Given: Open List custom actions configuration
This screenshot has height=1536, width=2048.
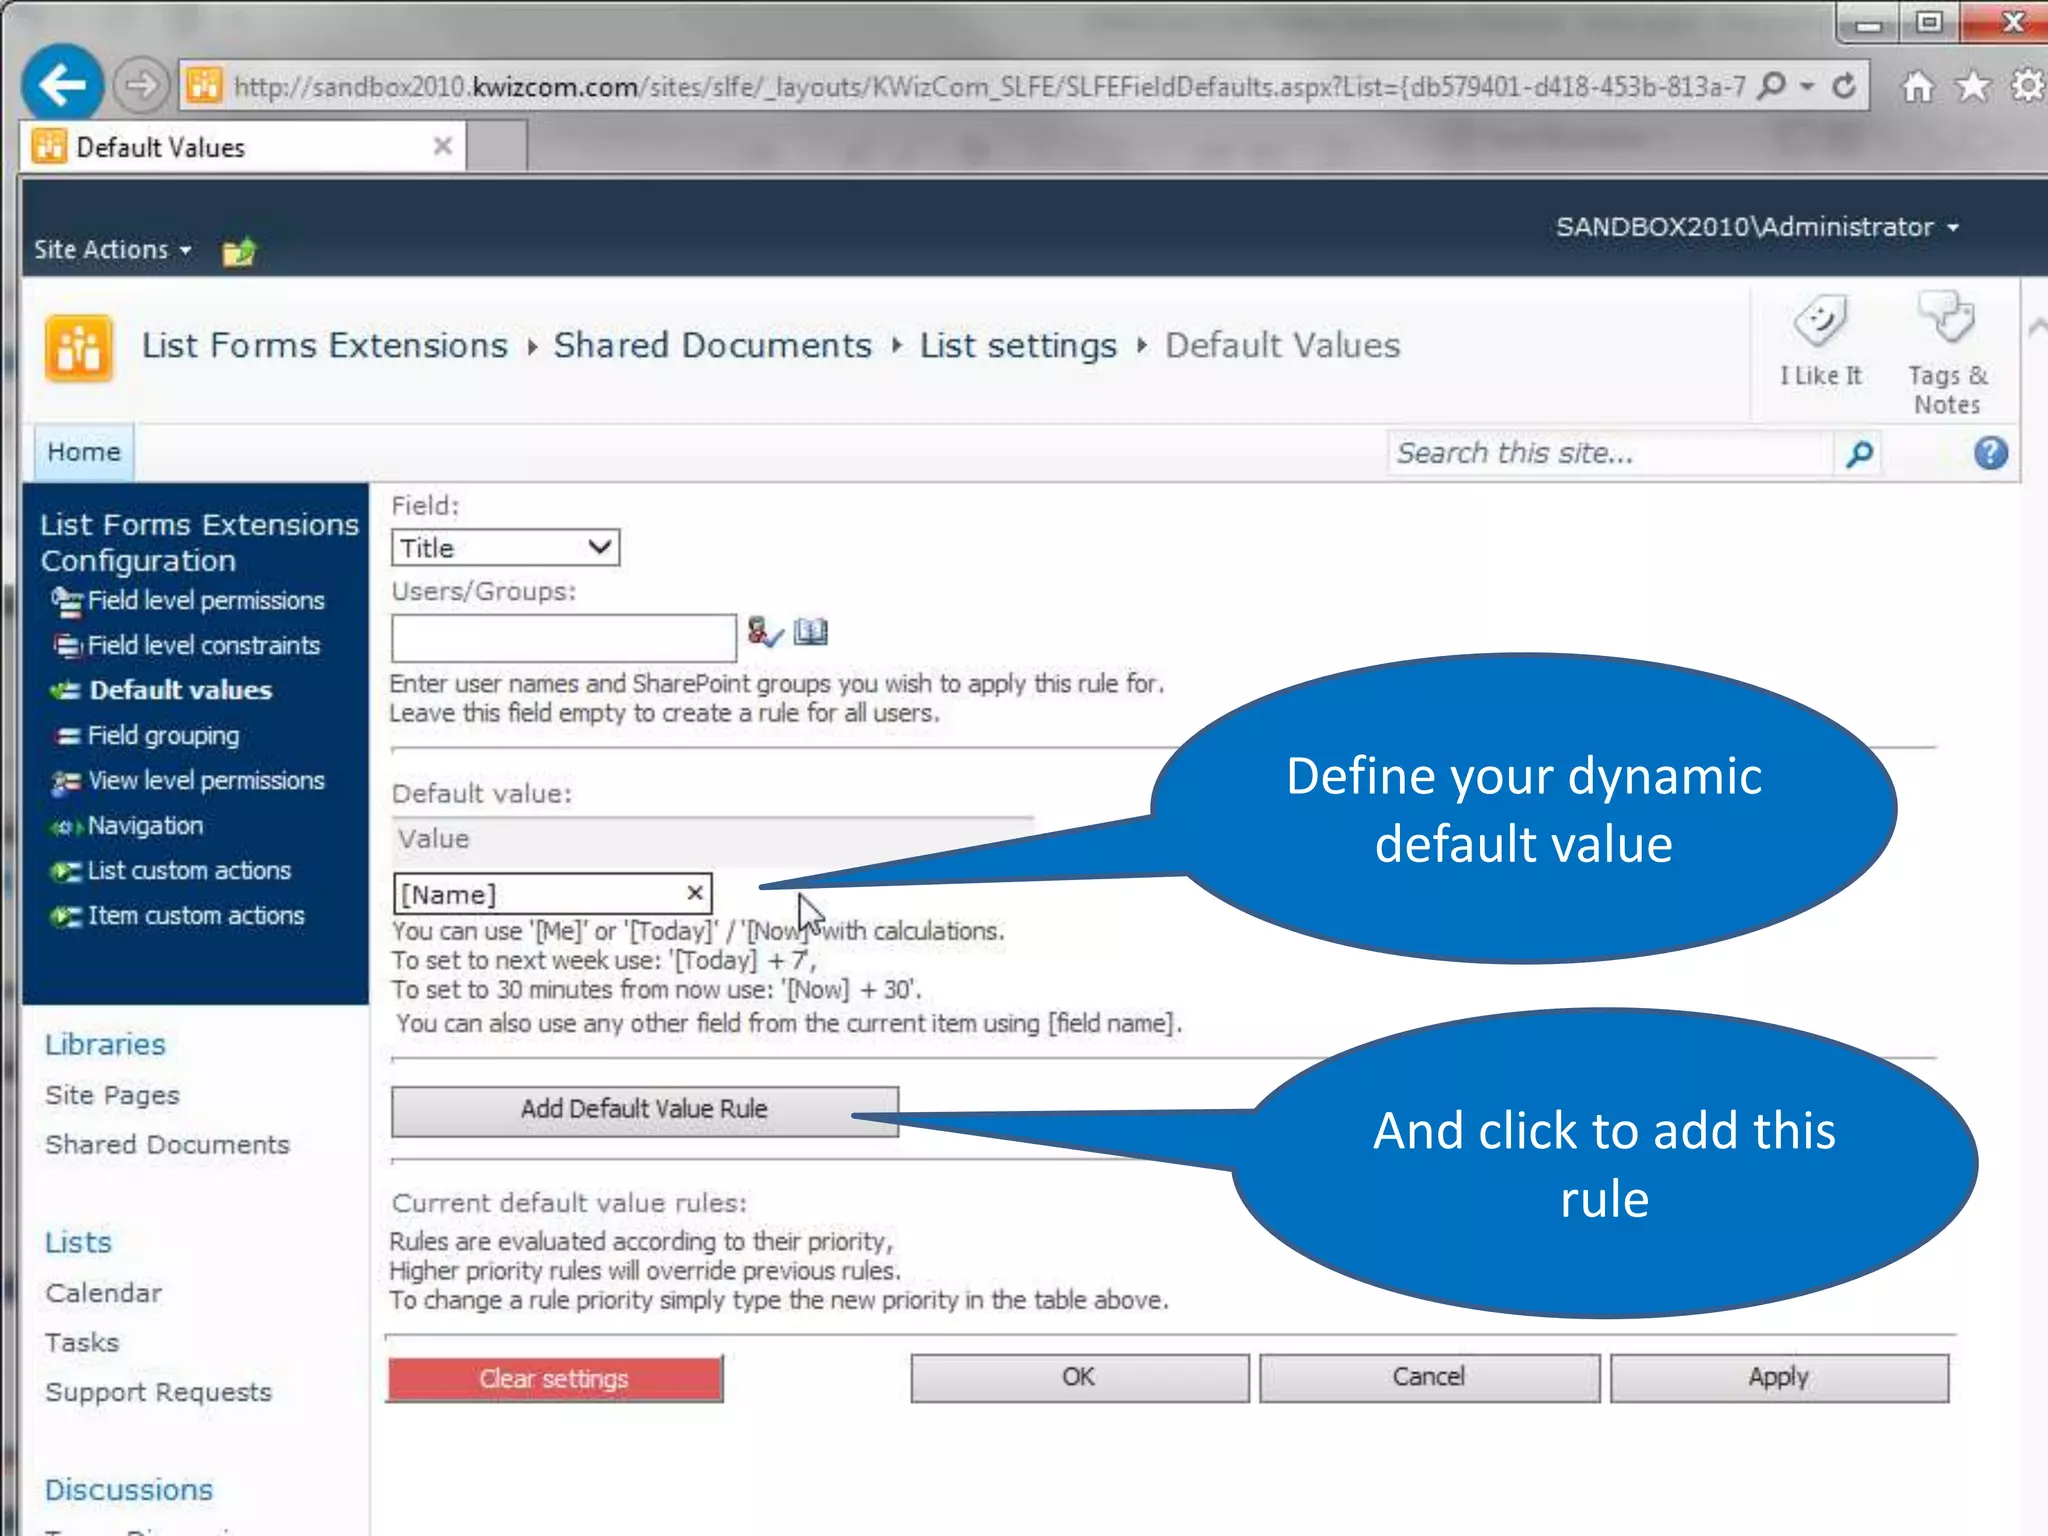Looking at the screenshot, I should 189,871.
